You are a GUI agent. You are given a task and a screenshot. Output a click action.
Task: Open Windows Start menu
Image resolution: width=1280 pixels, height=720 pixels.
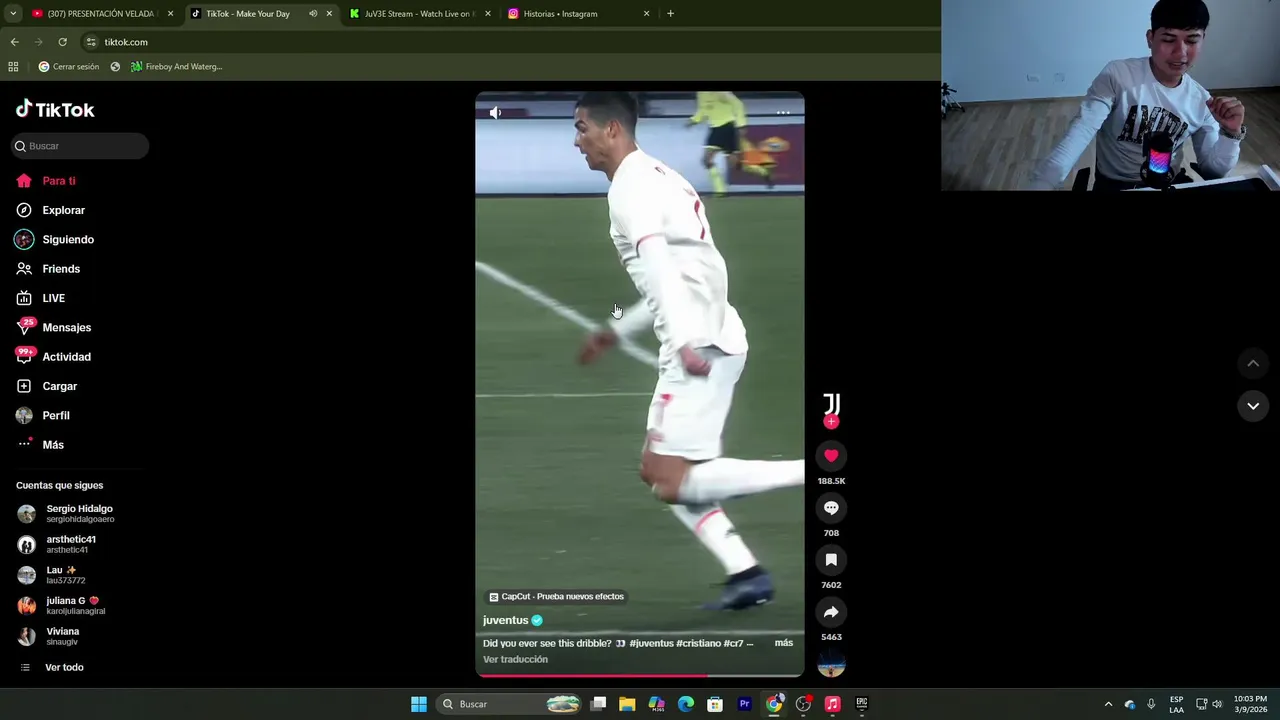(x=419, y=704)
